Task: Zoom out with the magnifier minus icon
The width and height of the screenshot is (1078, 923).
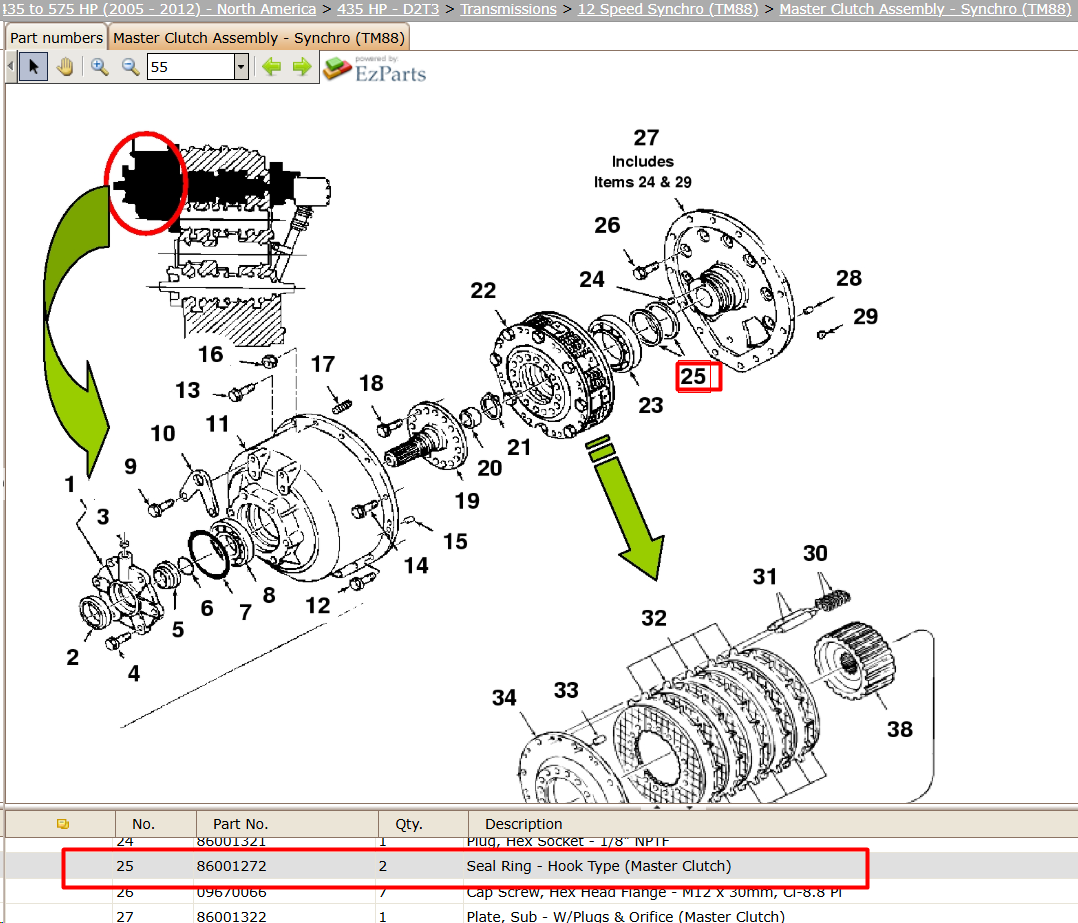Action: click(130, 67)
